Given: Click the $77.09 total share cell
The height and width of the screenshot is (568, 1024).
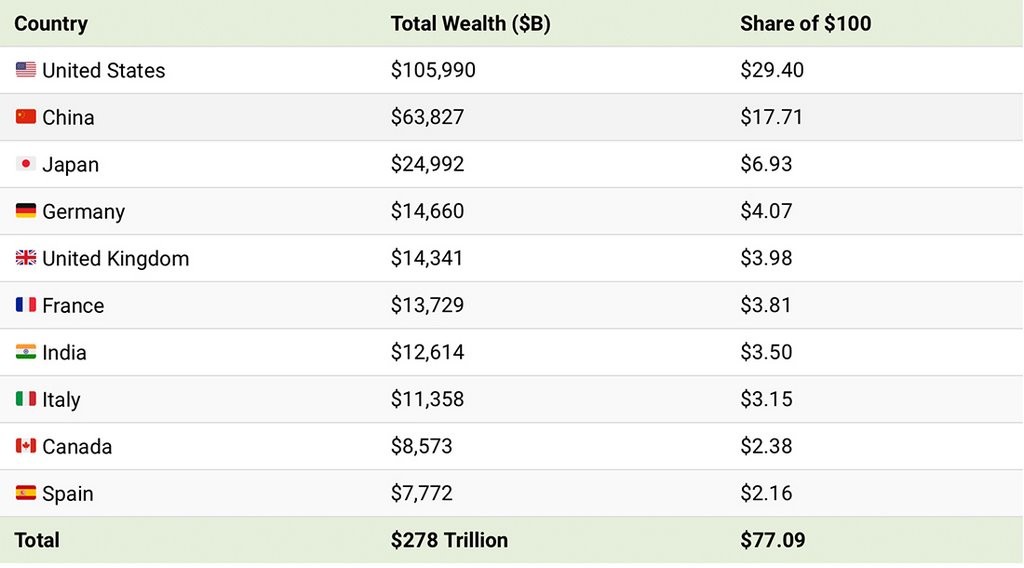Looking at the screenshot, I should point(772,540).
